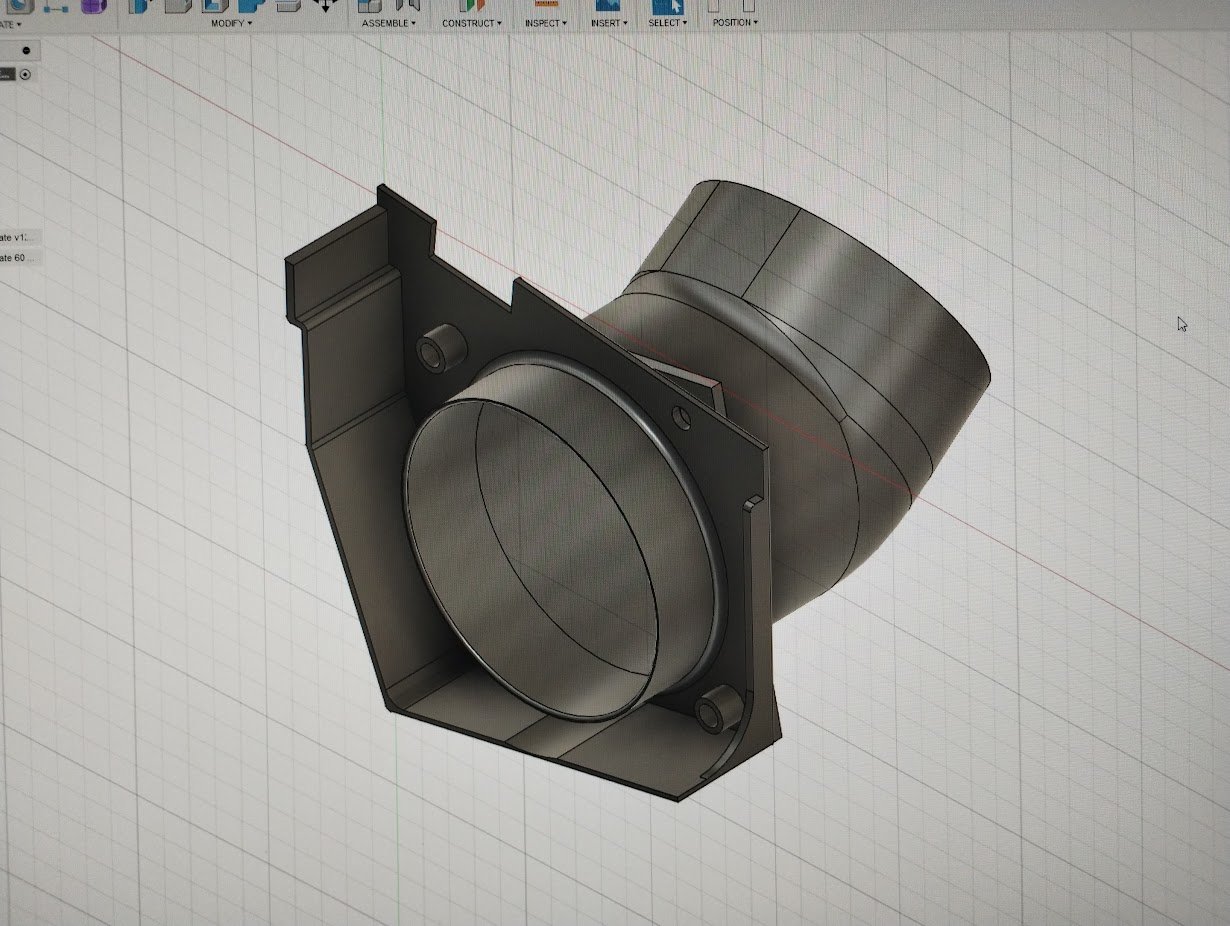
Task: Click the orange-green Construct plane icon
Action: coord(473,5)
